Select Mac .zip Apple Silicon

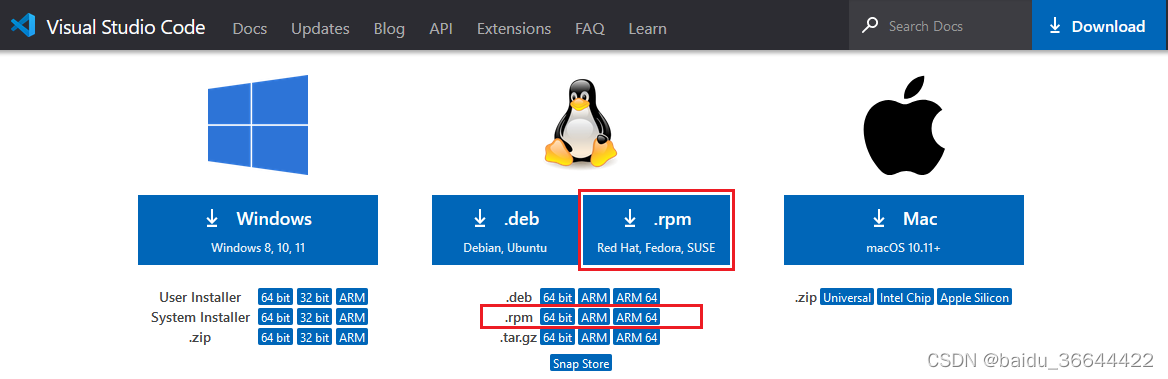(x=974, y=297)
